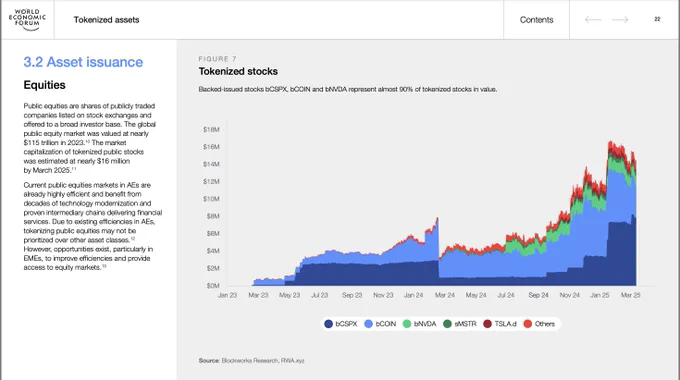Image resolution: width=680 pixels, height=380 pixels.
Task: Click the $10M y-axis label
Action: click(x=211, y=199)
